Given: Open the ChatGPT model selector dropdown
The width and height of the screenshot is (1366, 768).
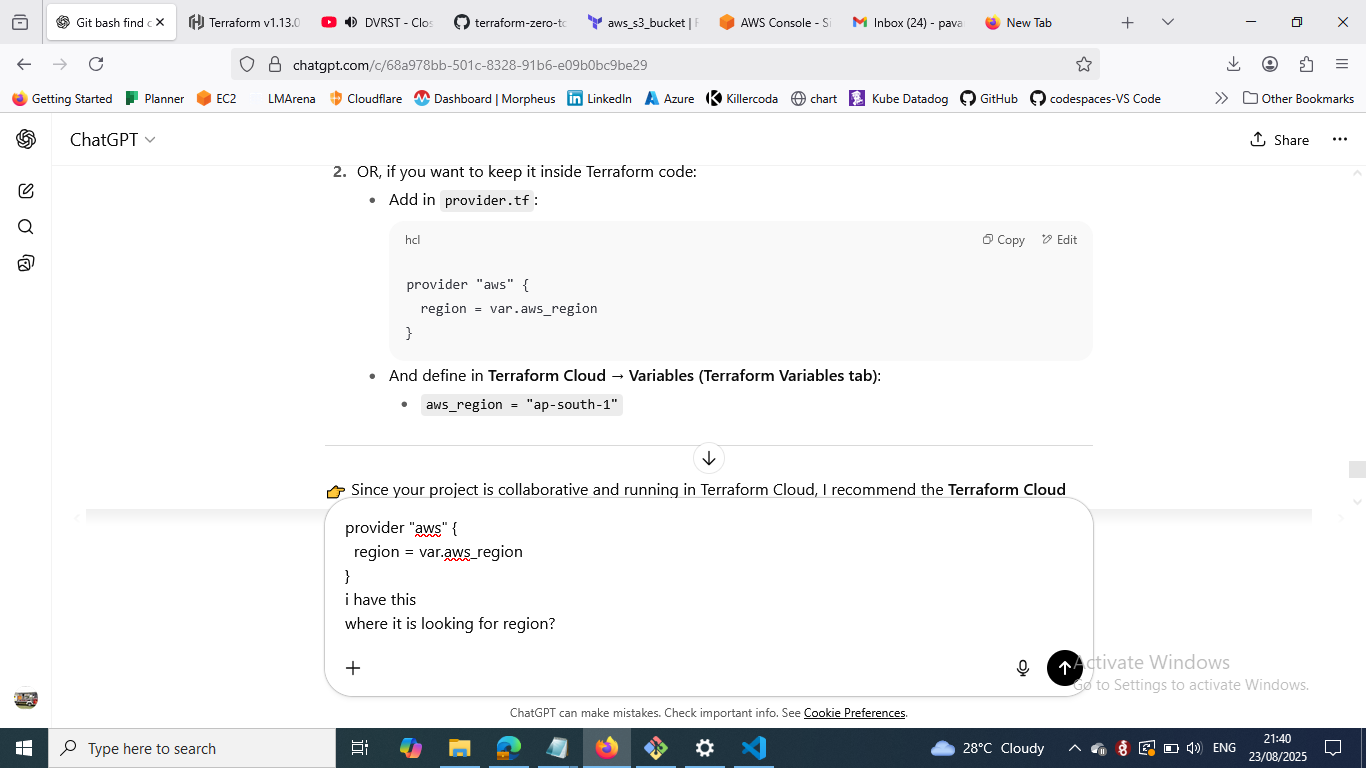Looking at the screenshot, I should 112,140.
